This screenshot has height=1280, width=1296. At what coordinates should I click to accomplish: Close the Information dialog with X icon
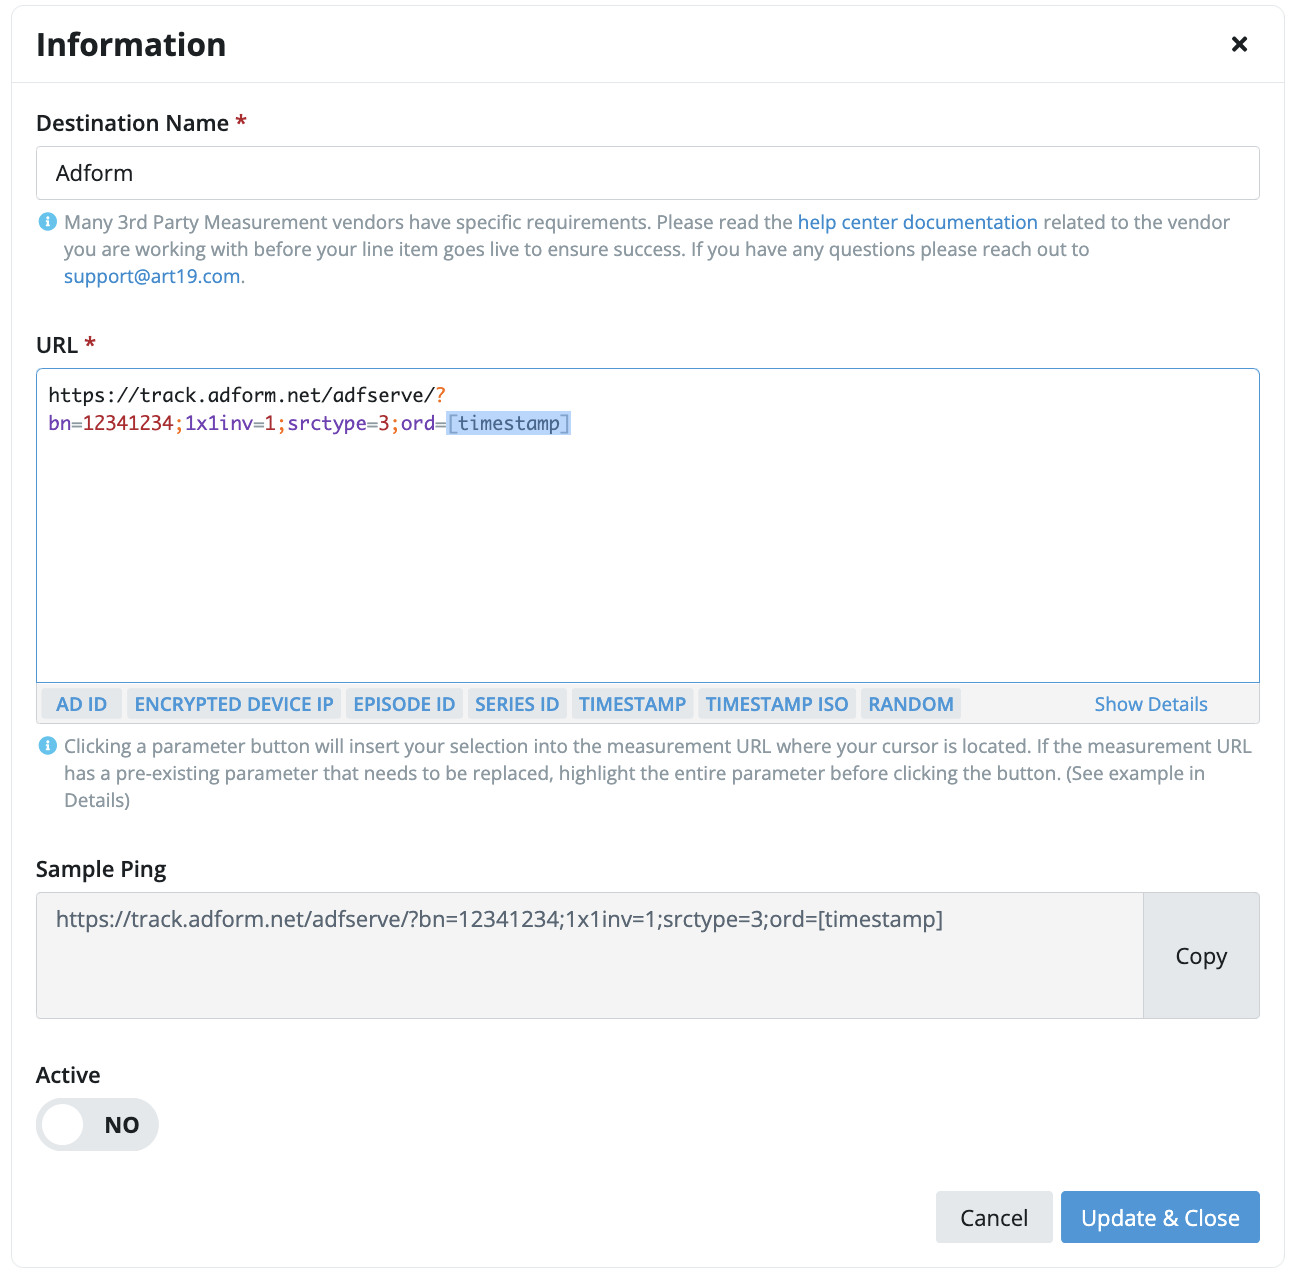coord(1239,44)
